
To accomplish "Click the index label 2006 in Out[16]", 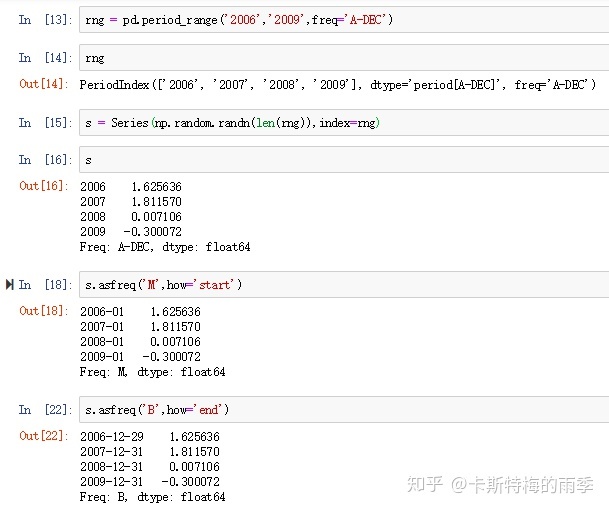I will (93, 187).
